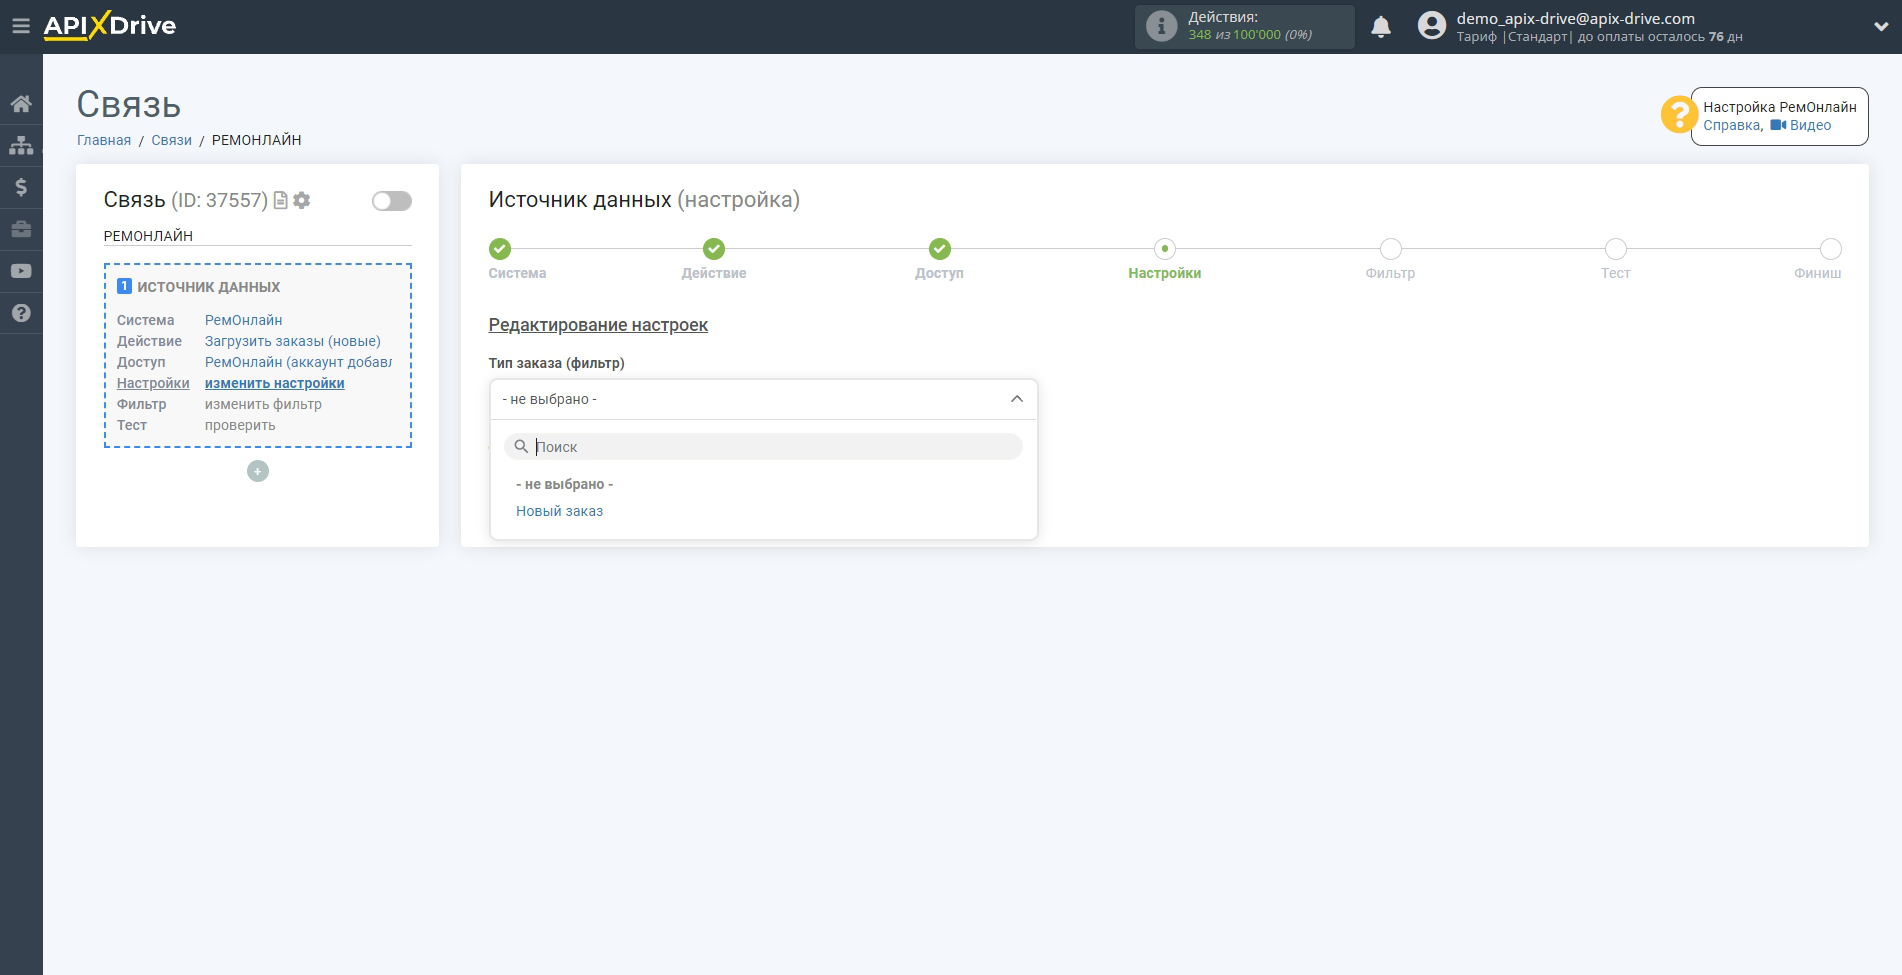Click the account email demo_apix-drive@apix-drive.com
The width and height of the screenshot is (1902, 975).
click(1575, 18)
